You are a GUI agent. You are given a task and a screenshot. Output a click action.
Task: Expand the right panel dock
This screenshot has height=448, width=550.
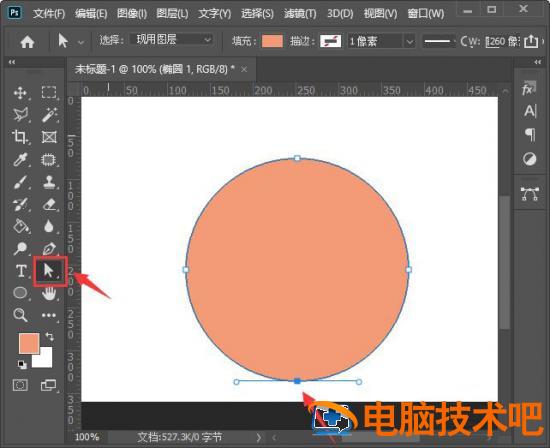coord(538,62)
